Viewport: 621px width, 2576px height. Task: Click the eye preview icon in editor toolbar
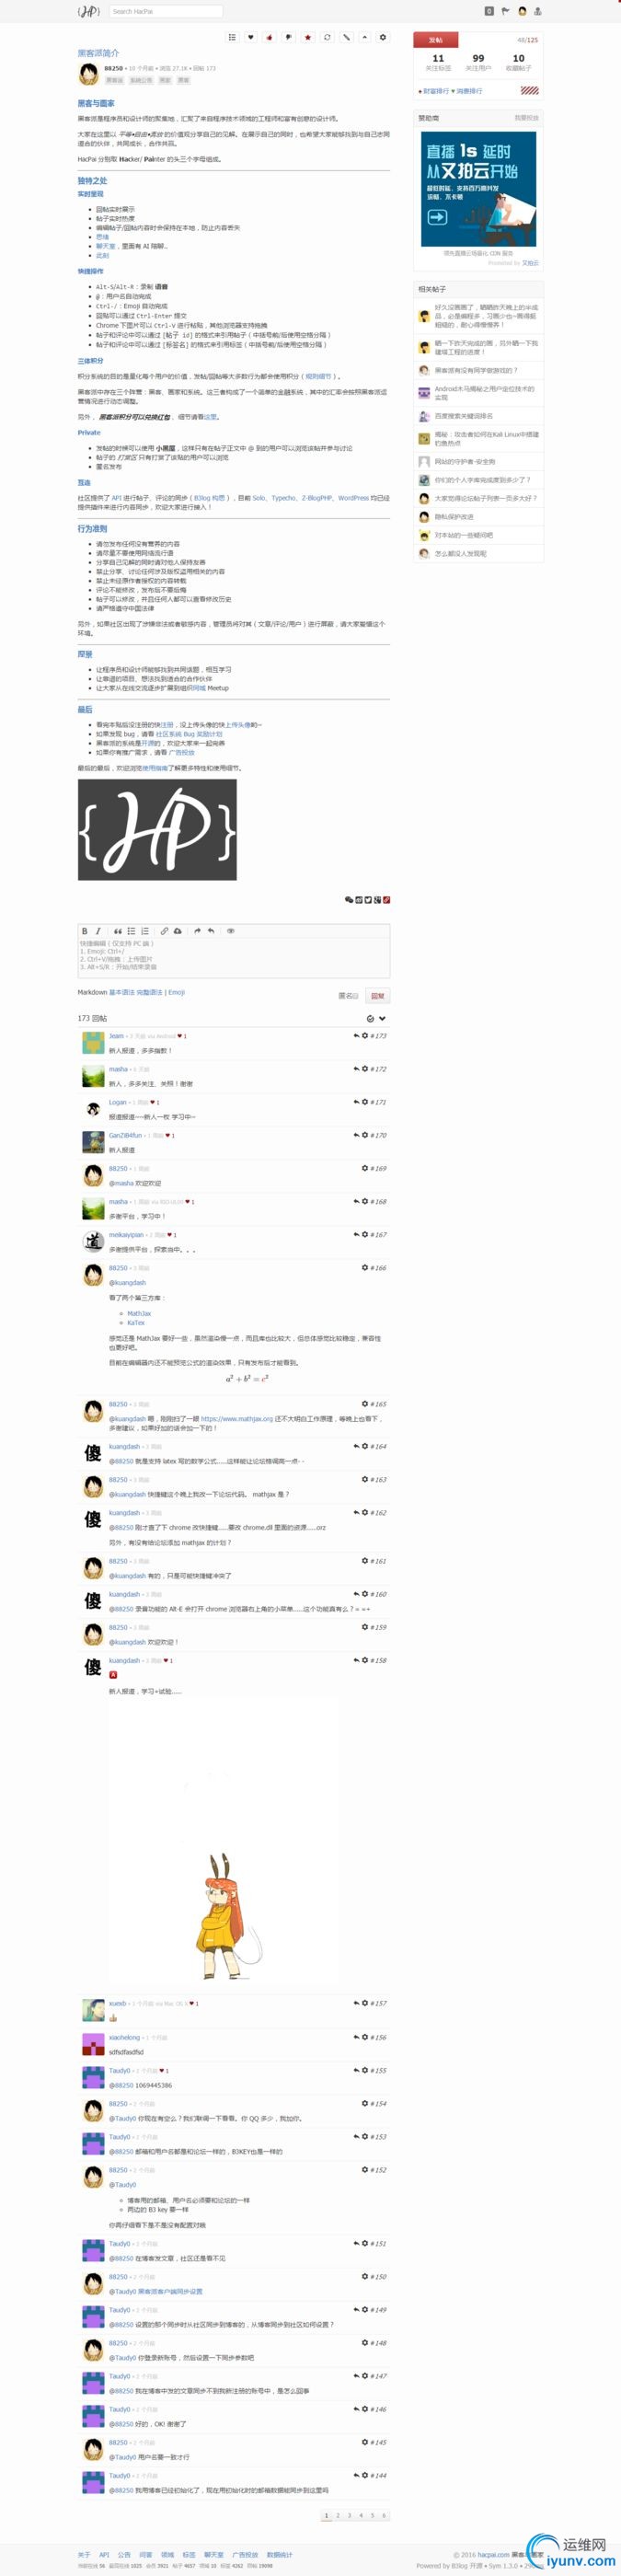click(231, 931)
